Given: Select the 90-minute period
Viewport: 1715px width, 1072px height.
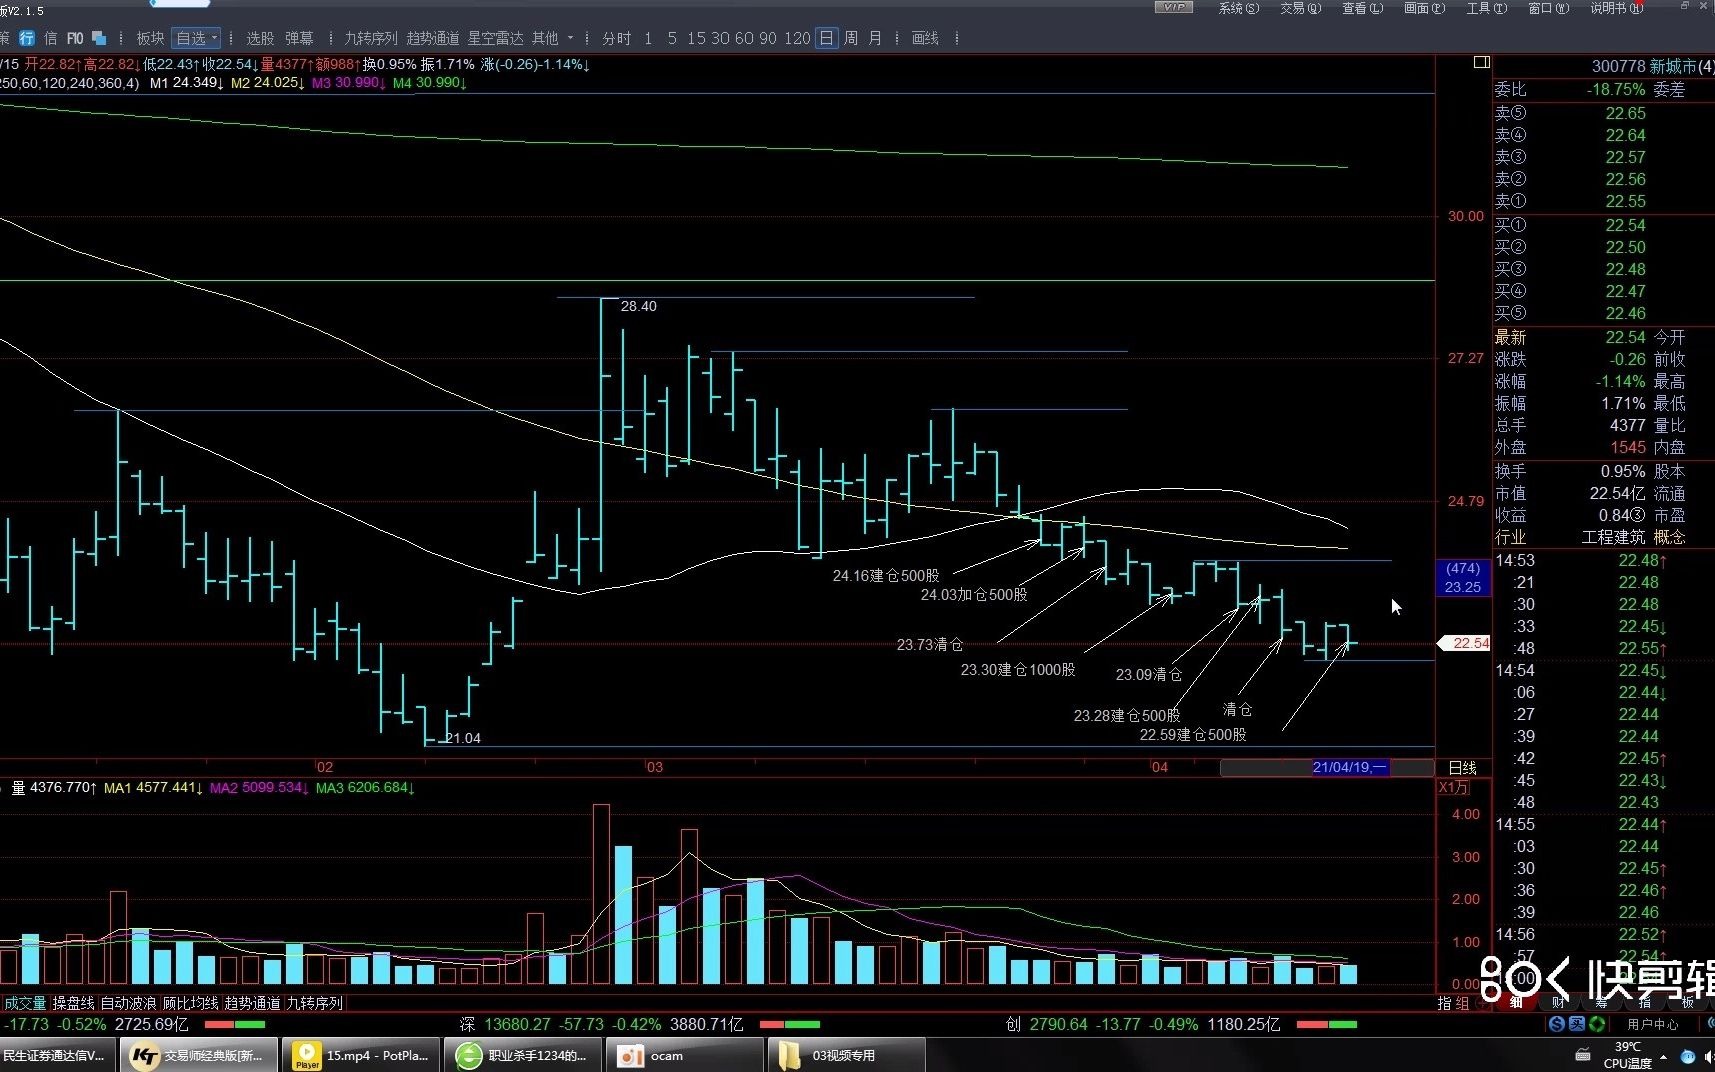Looking at the screenshot, I should [x=768, y=38].
